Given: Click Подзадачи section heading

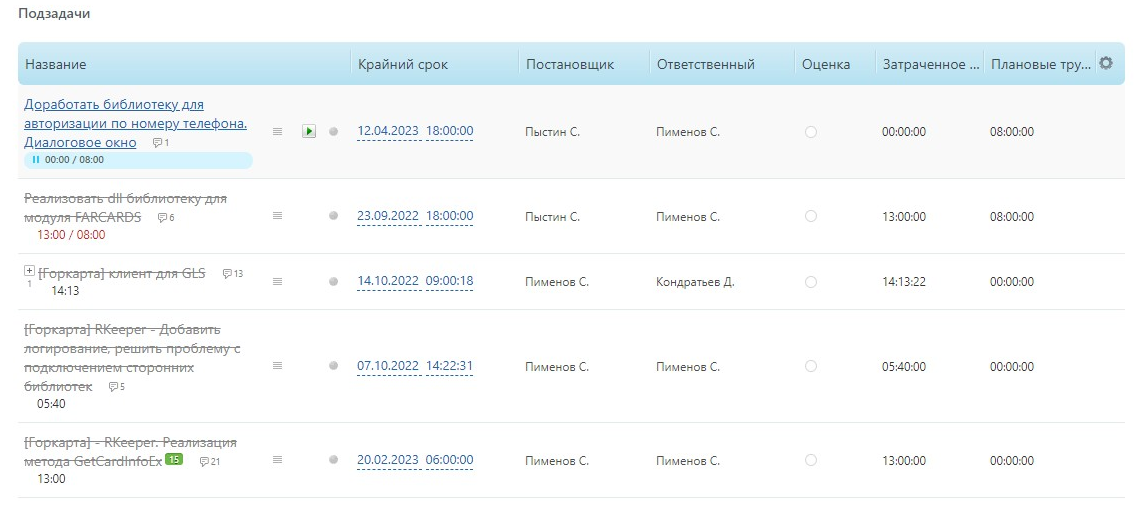Looking at the screenshot, I should pos(54,14).
